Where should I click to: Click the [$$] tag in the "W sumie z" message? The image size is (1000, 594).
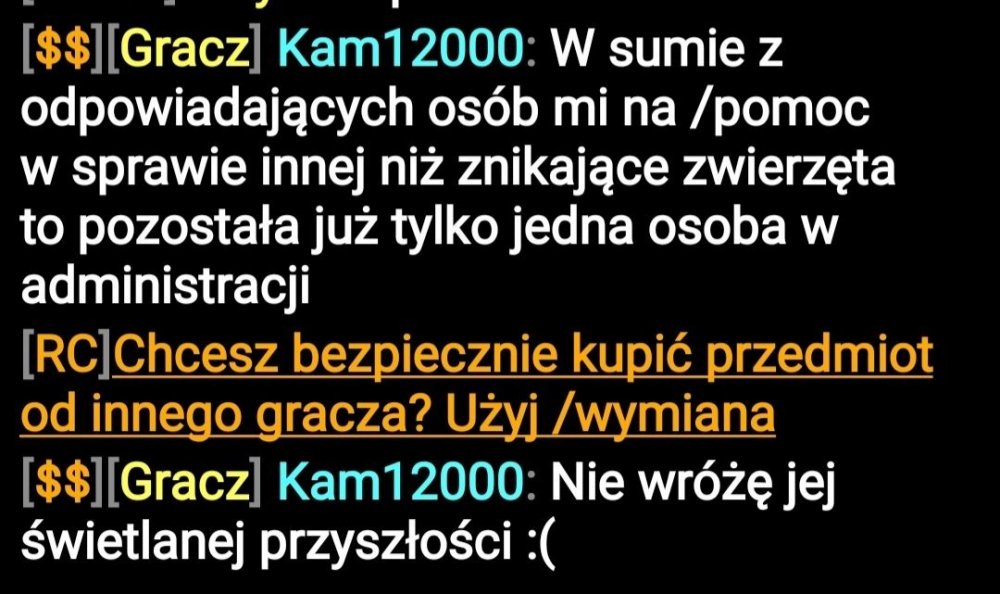point(63,50)
